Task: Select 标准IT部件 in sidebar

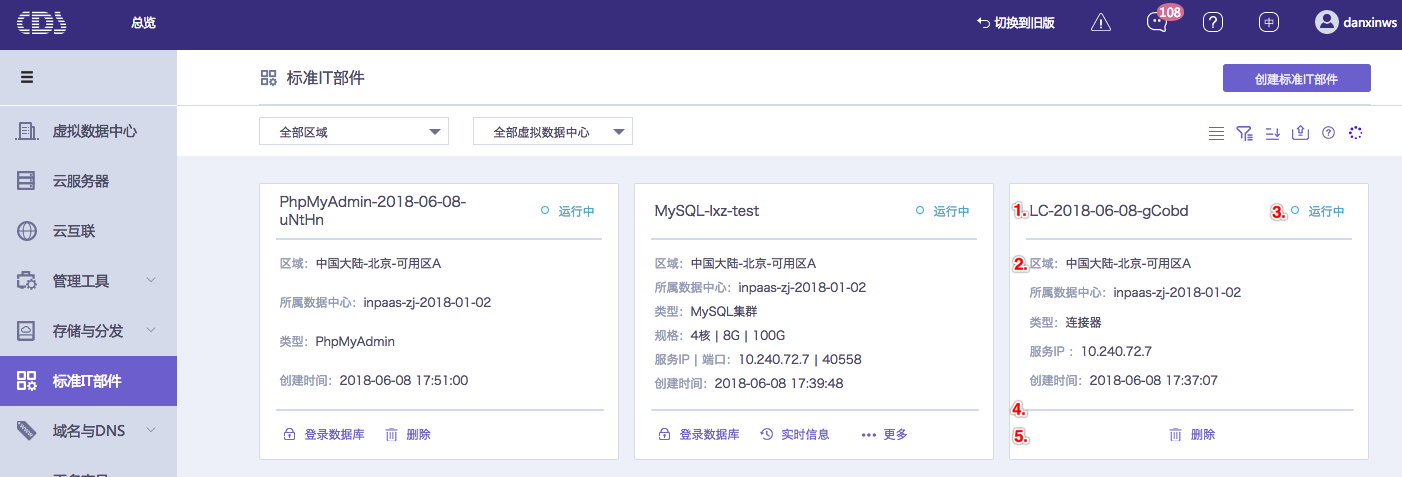Action: tap(88, 381)
